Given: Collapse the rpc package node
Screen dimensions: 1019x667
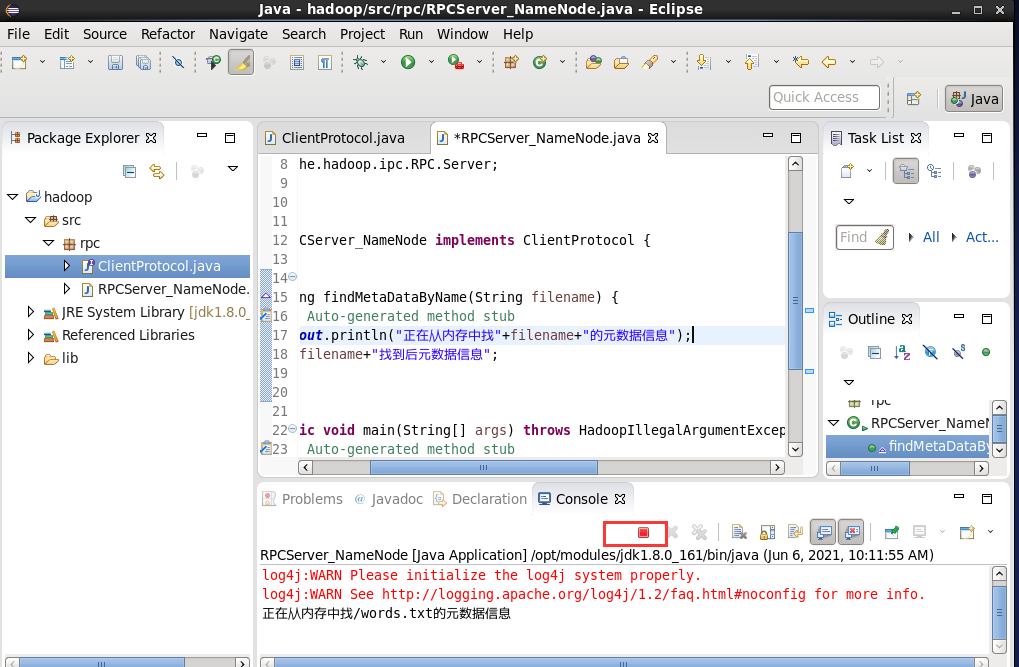Looking at the screenshot, I should pyautogui.click(x=48, y=242).
